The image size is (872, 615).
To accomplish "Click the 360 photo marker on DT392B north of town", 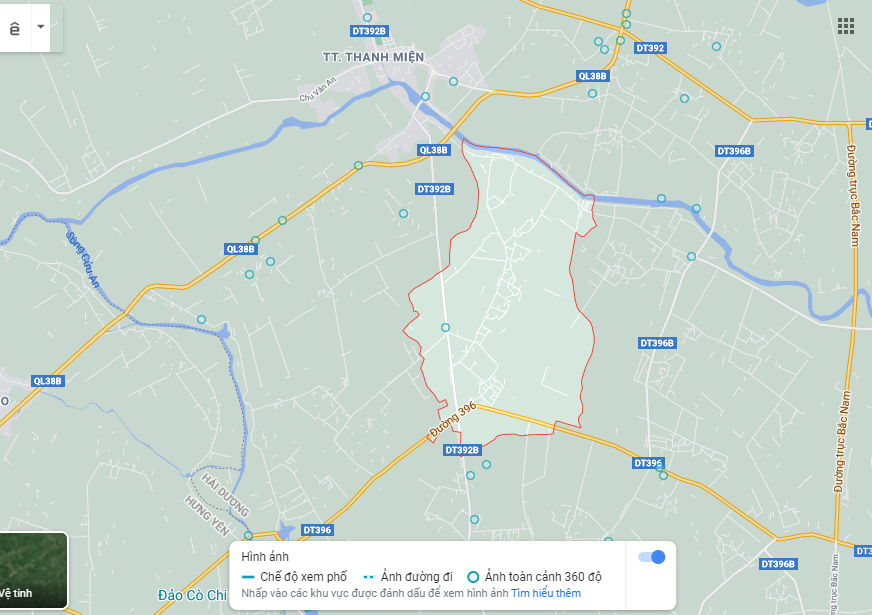I will click(367, 18).
